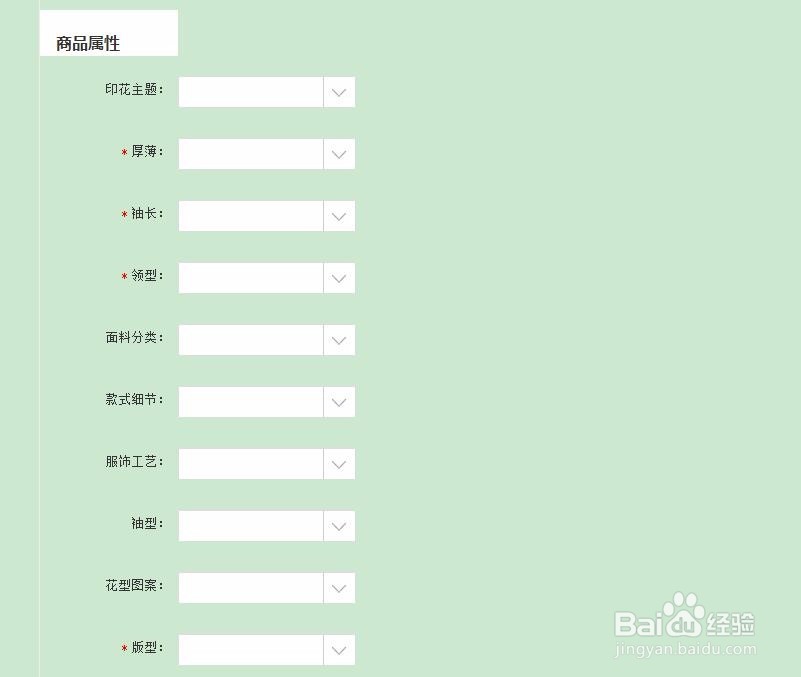Click inside the 印花主题 input box
This screenshot has height=677, width=801.
(248, 91)
